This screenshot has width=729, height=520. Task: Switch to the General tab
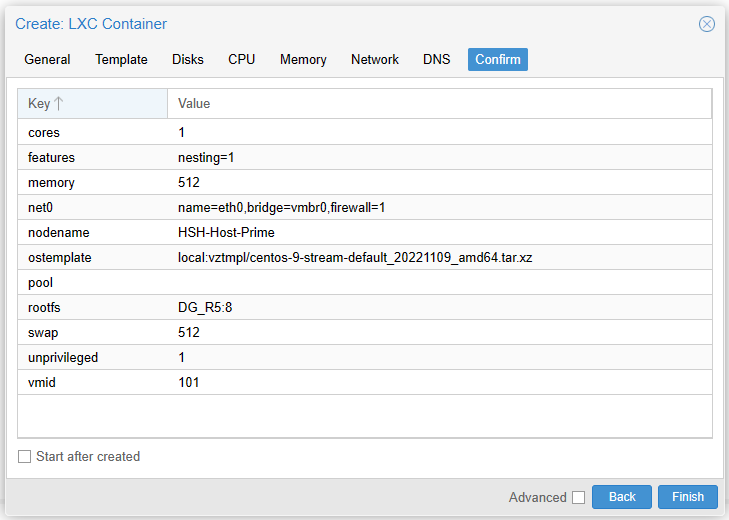click(47, 60)
